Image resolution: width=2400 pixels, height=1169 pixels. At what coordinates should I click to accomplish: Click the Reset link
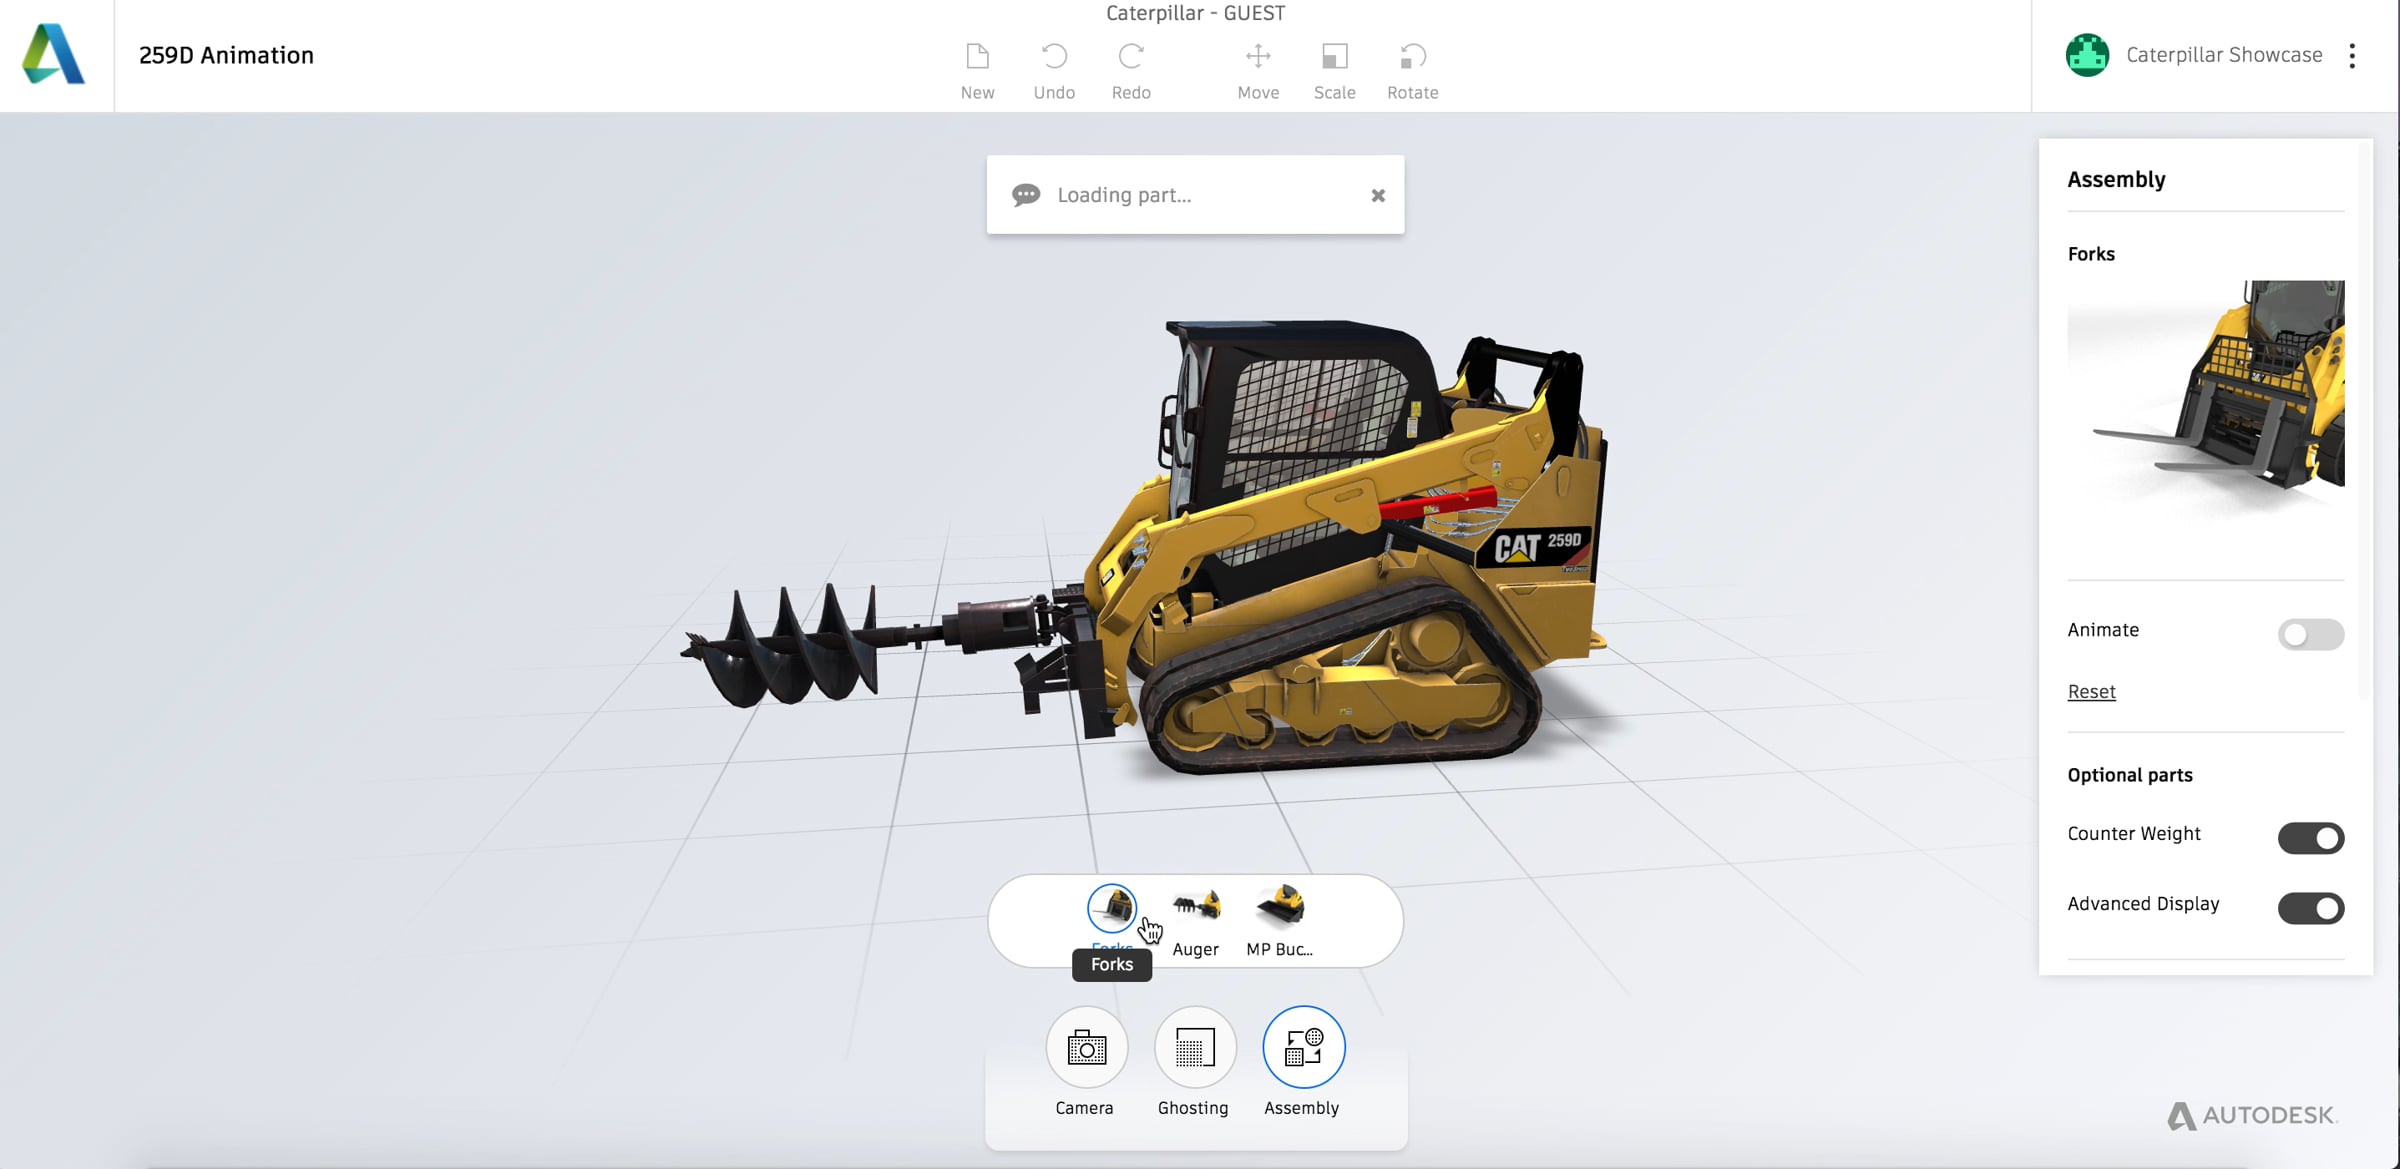coord(2091,691)
